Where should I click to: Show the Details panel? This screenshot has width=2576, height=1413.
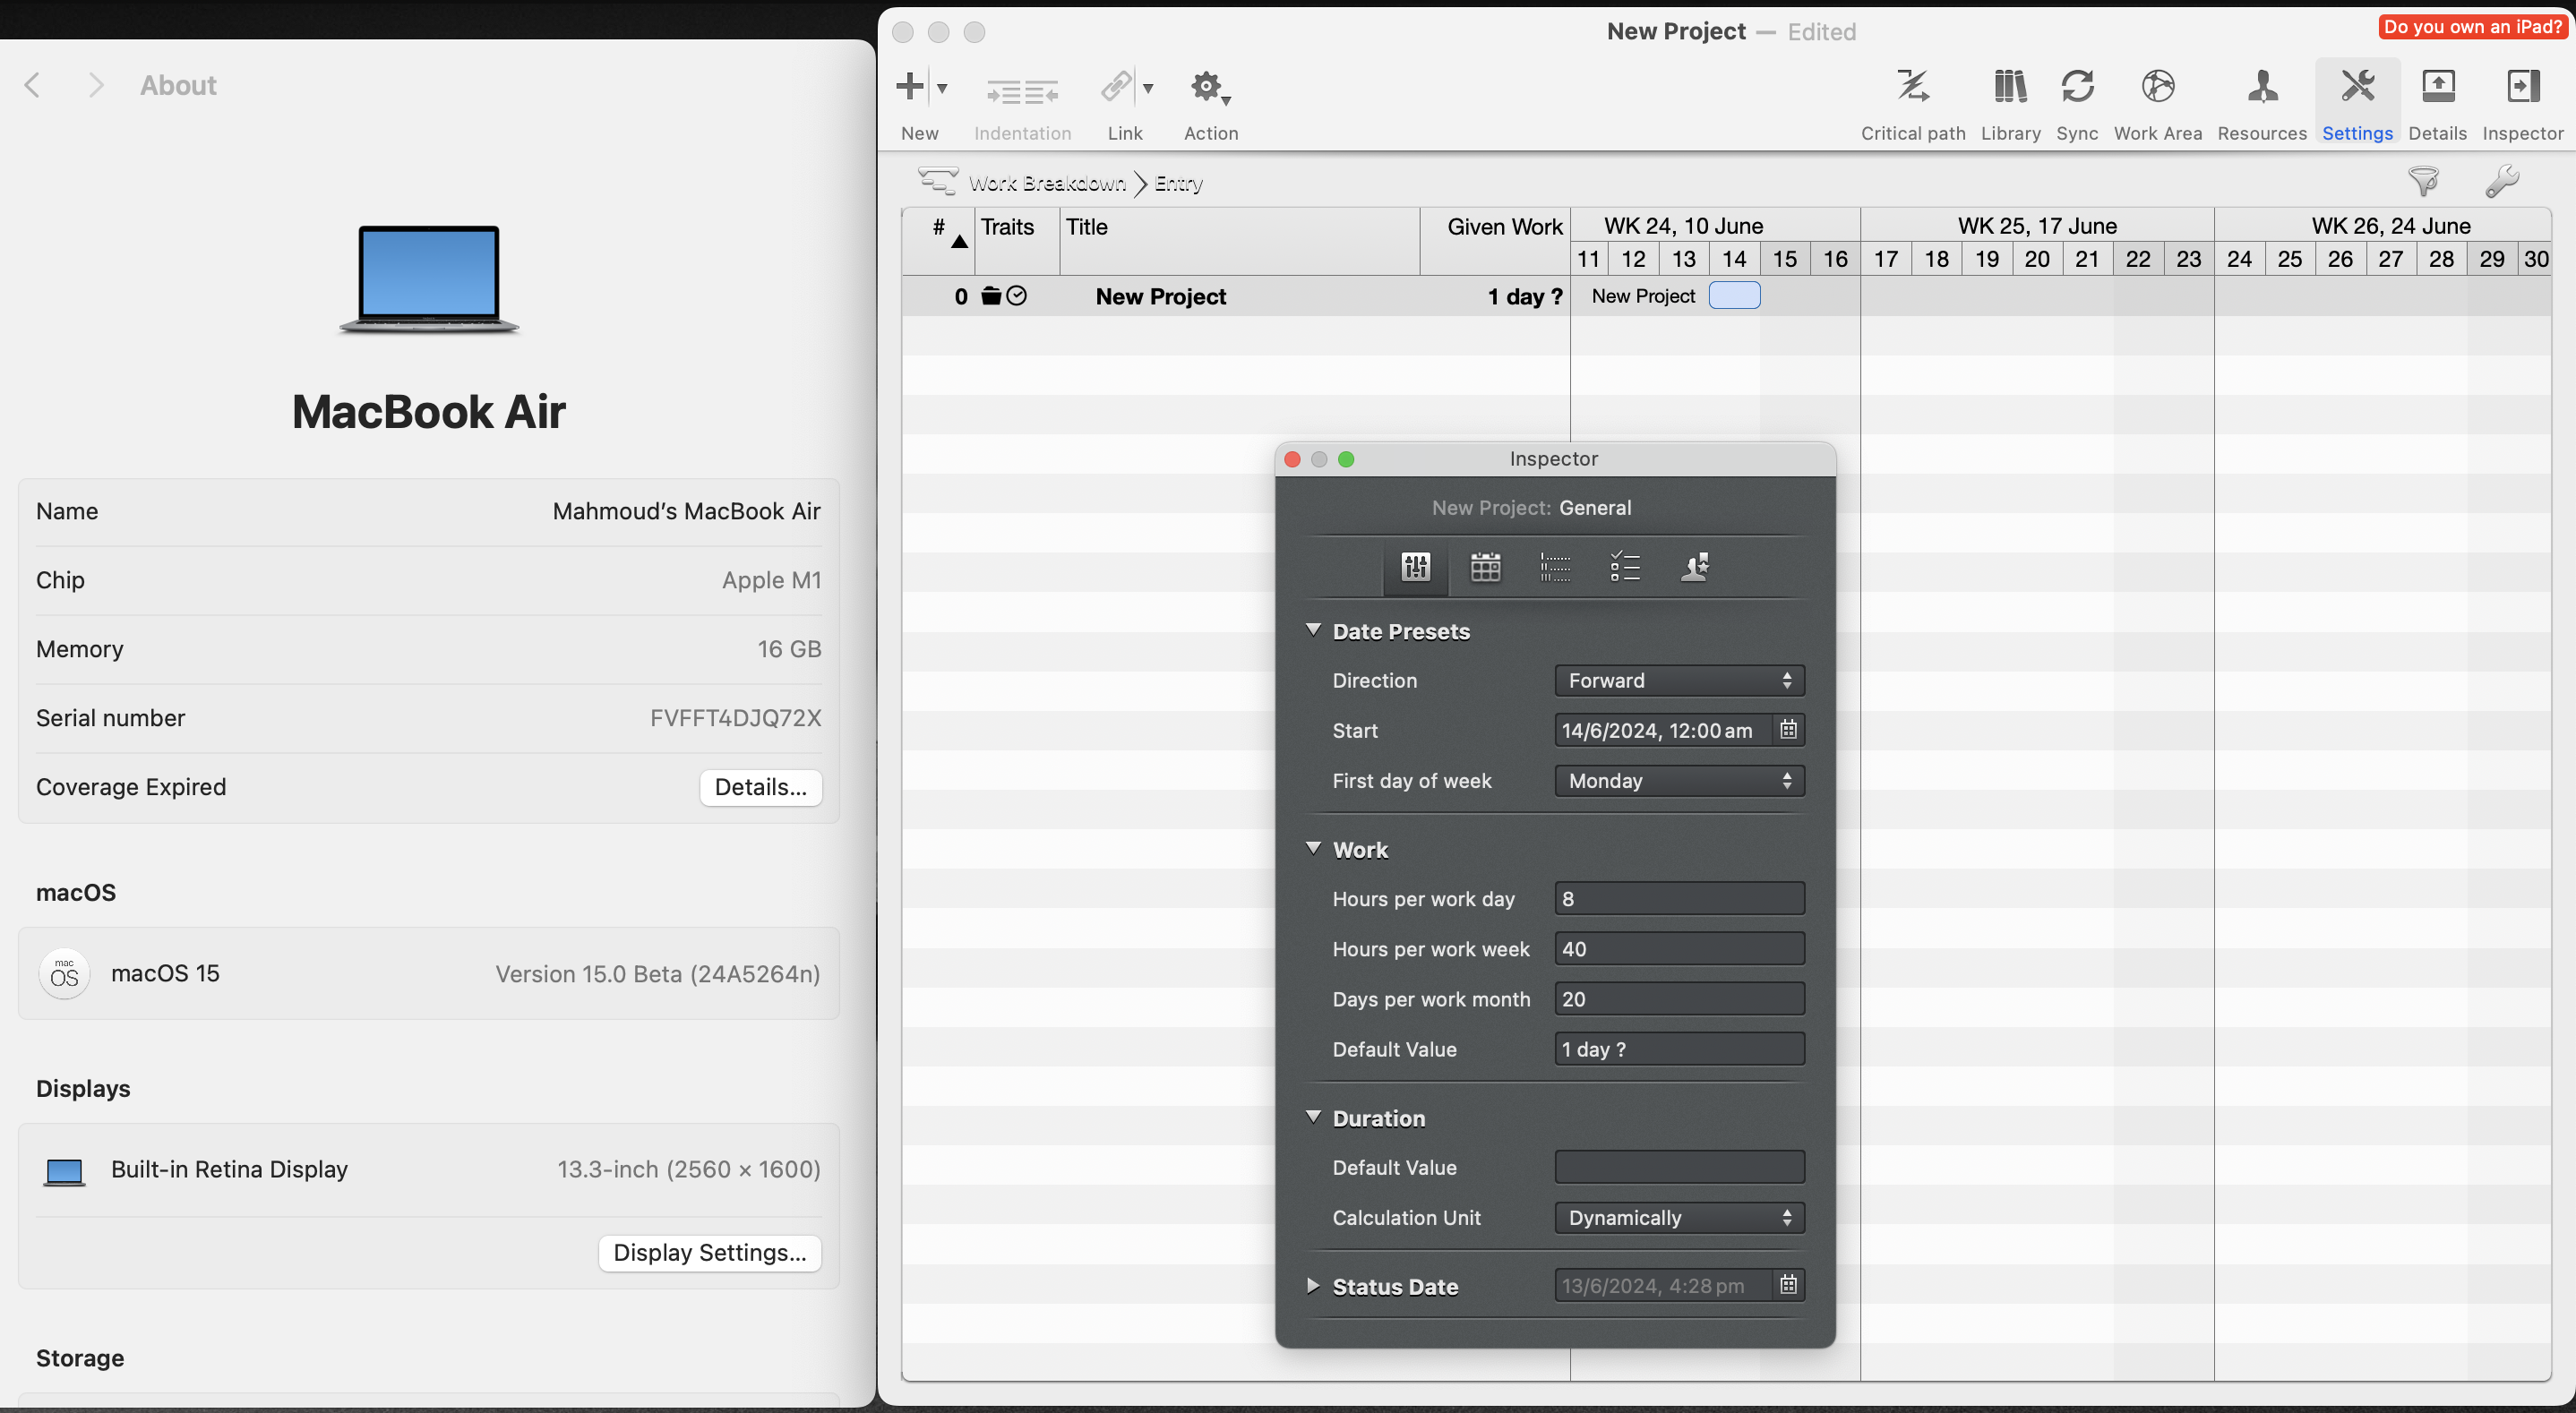2437,87
